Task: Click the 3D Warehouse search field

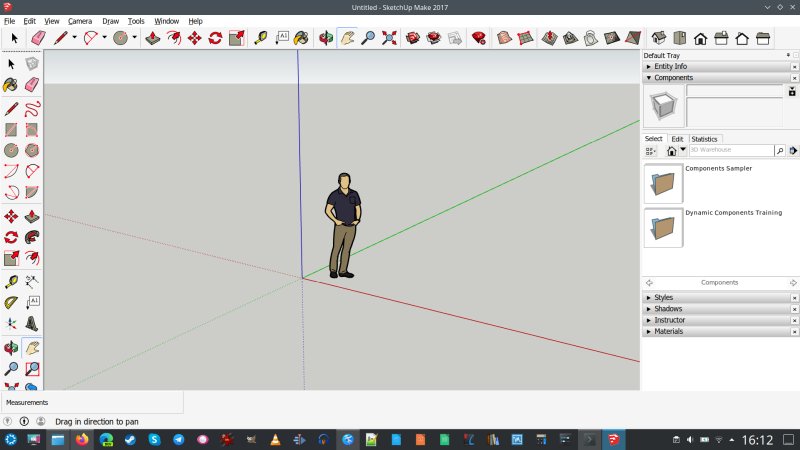Action: (729, 150)
